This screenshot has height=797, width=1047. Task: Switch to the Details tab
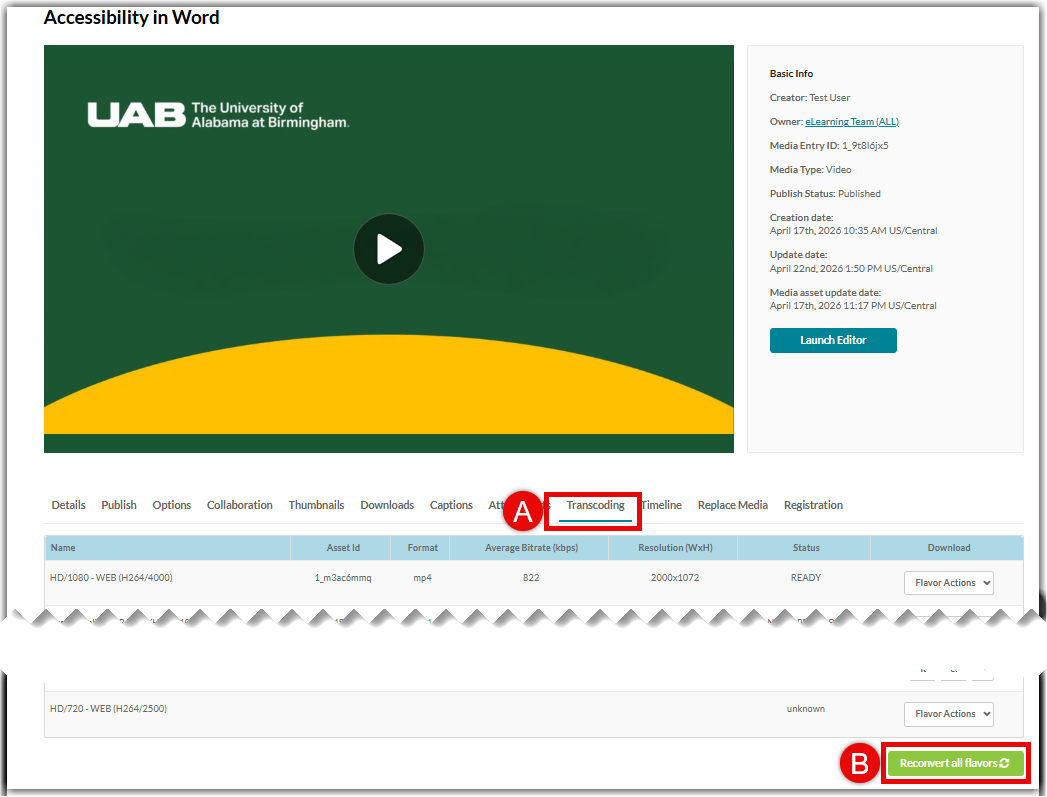coord(68,505)
